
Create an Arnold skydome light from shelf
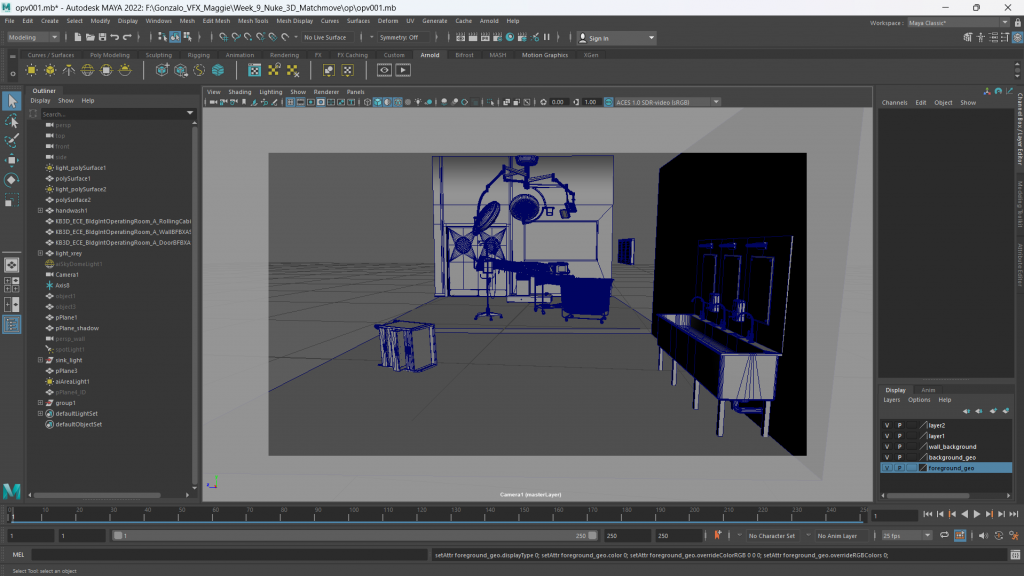coord(88,71)
